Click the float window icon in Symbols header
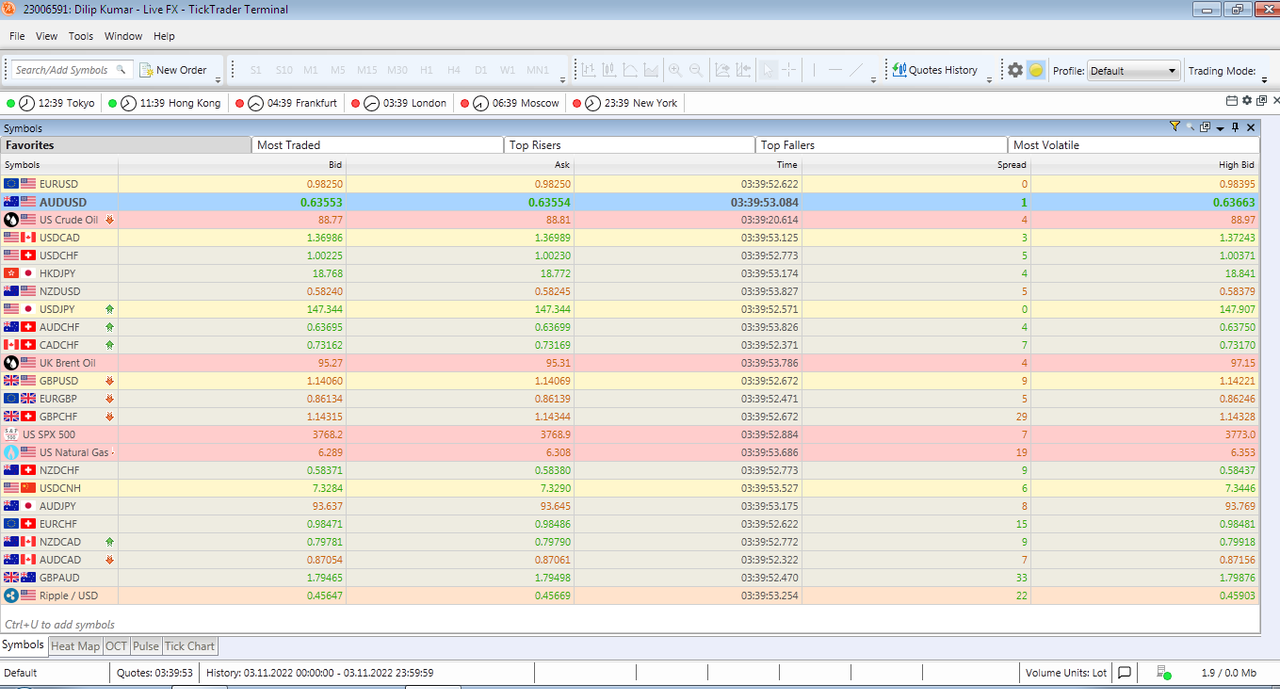Viewport: 1280px width, 689px height. [1205, 127]
